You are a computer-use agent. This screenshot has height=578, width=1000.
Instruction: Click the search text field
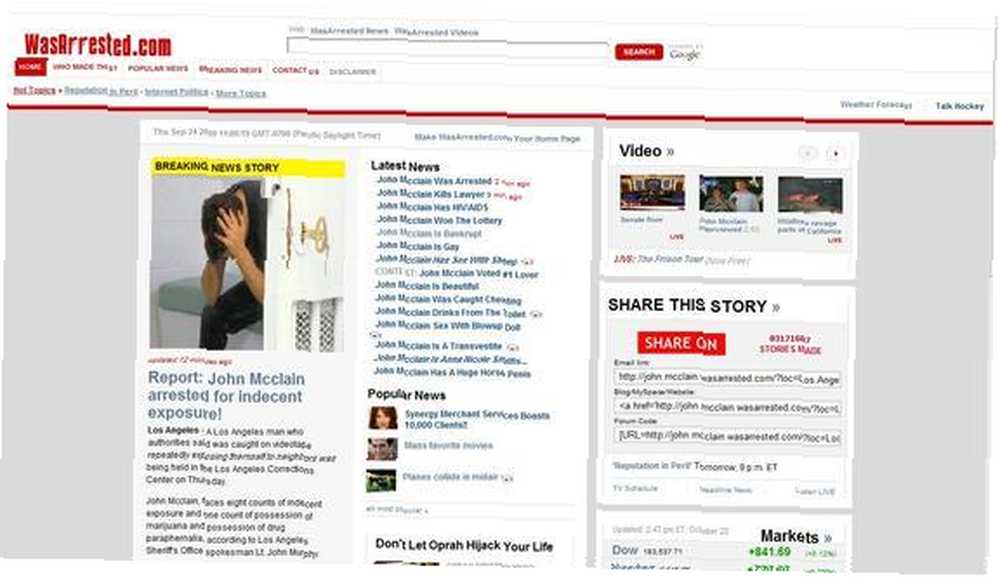[x=448, y=48]
